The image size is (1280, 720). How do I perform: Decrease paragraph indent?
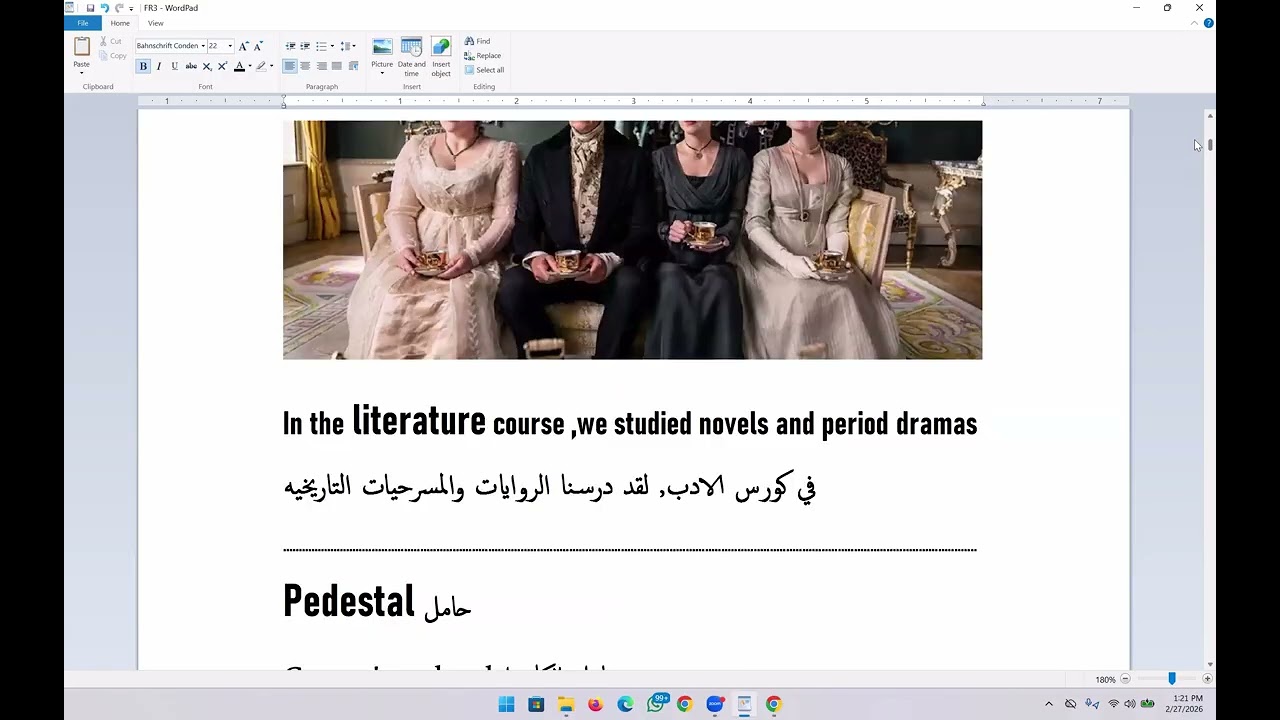(x=290, y=46)
